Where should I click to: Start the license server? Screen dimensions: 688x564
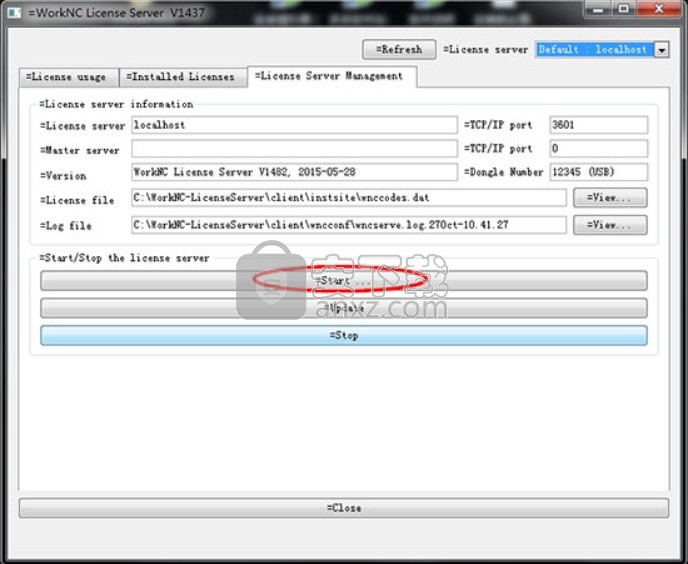click(x=344, y=280)
